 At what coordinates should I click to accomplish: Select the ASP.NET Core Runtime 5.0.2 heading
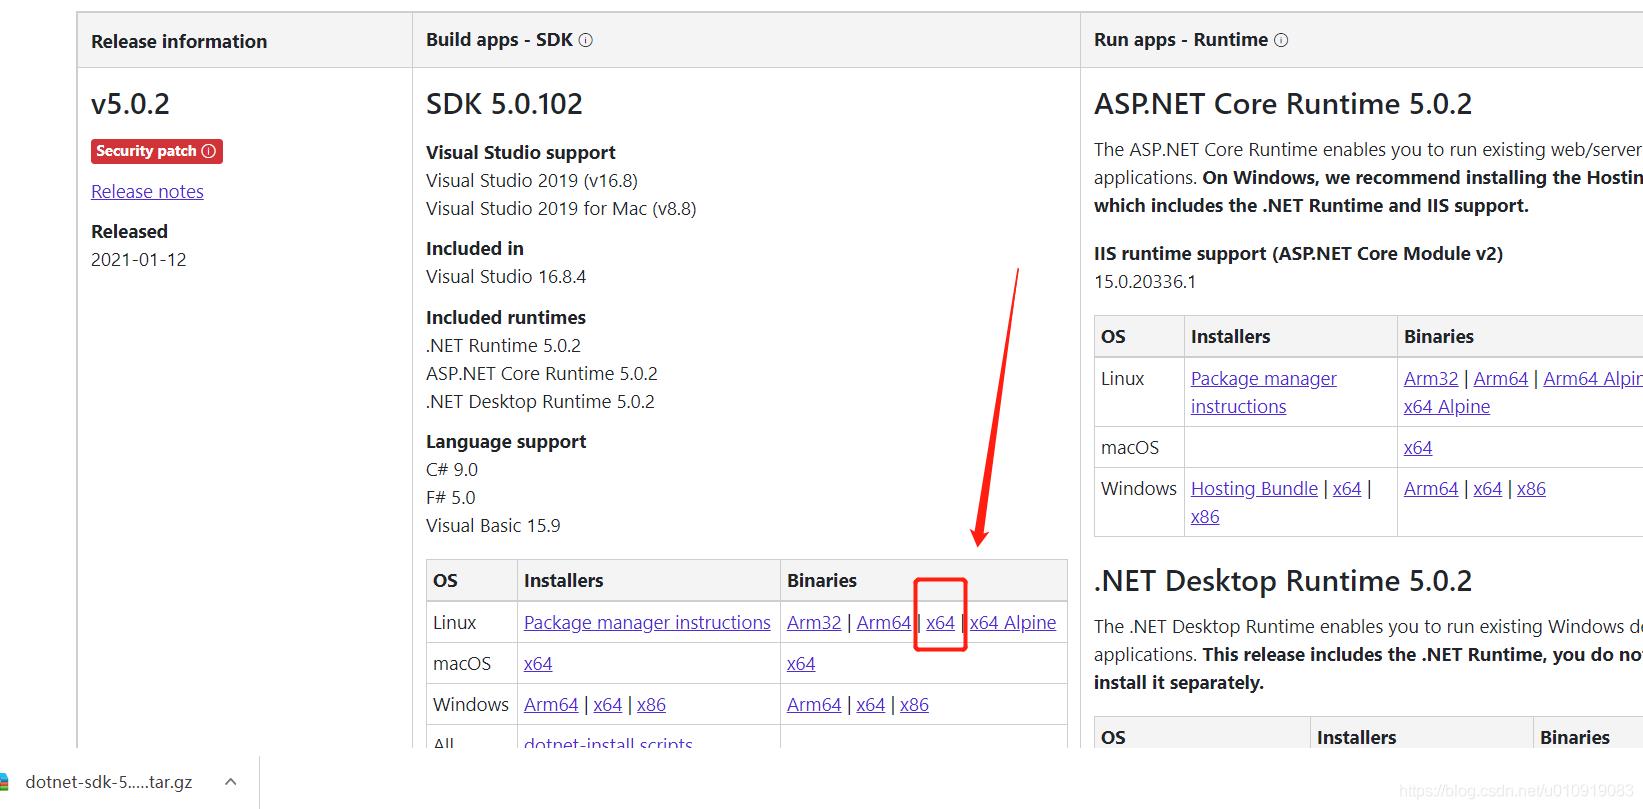(1283, 104)
